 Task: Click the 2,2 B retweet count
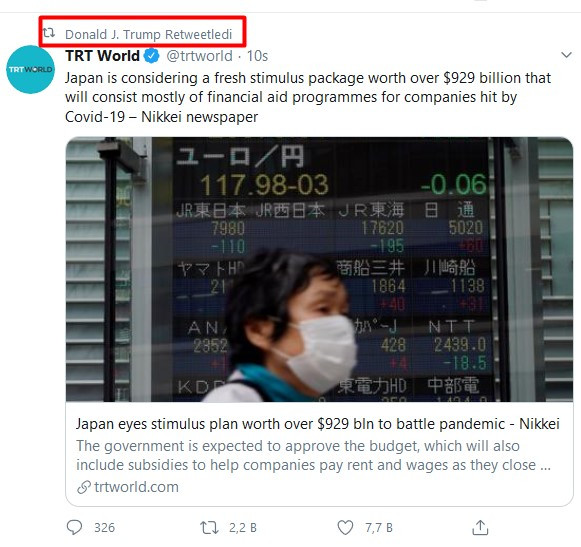(x=243, y=528)
